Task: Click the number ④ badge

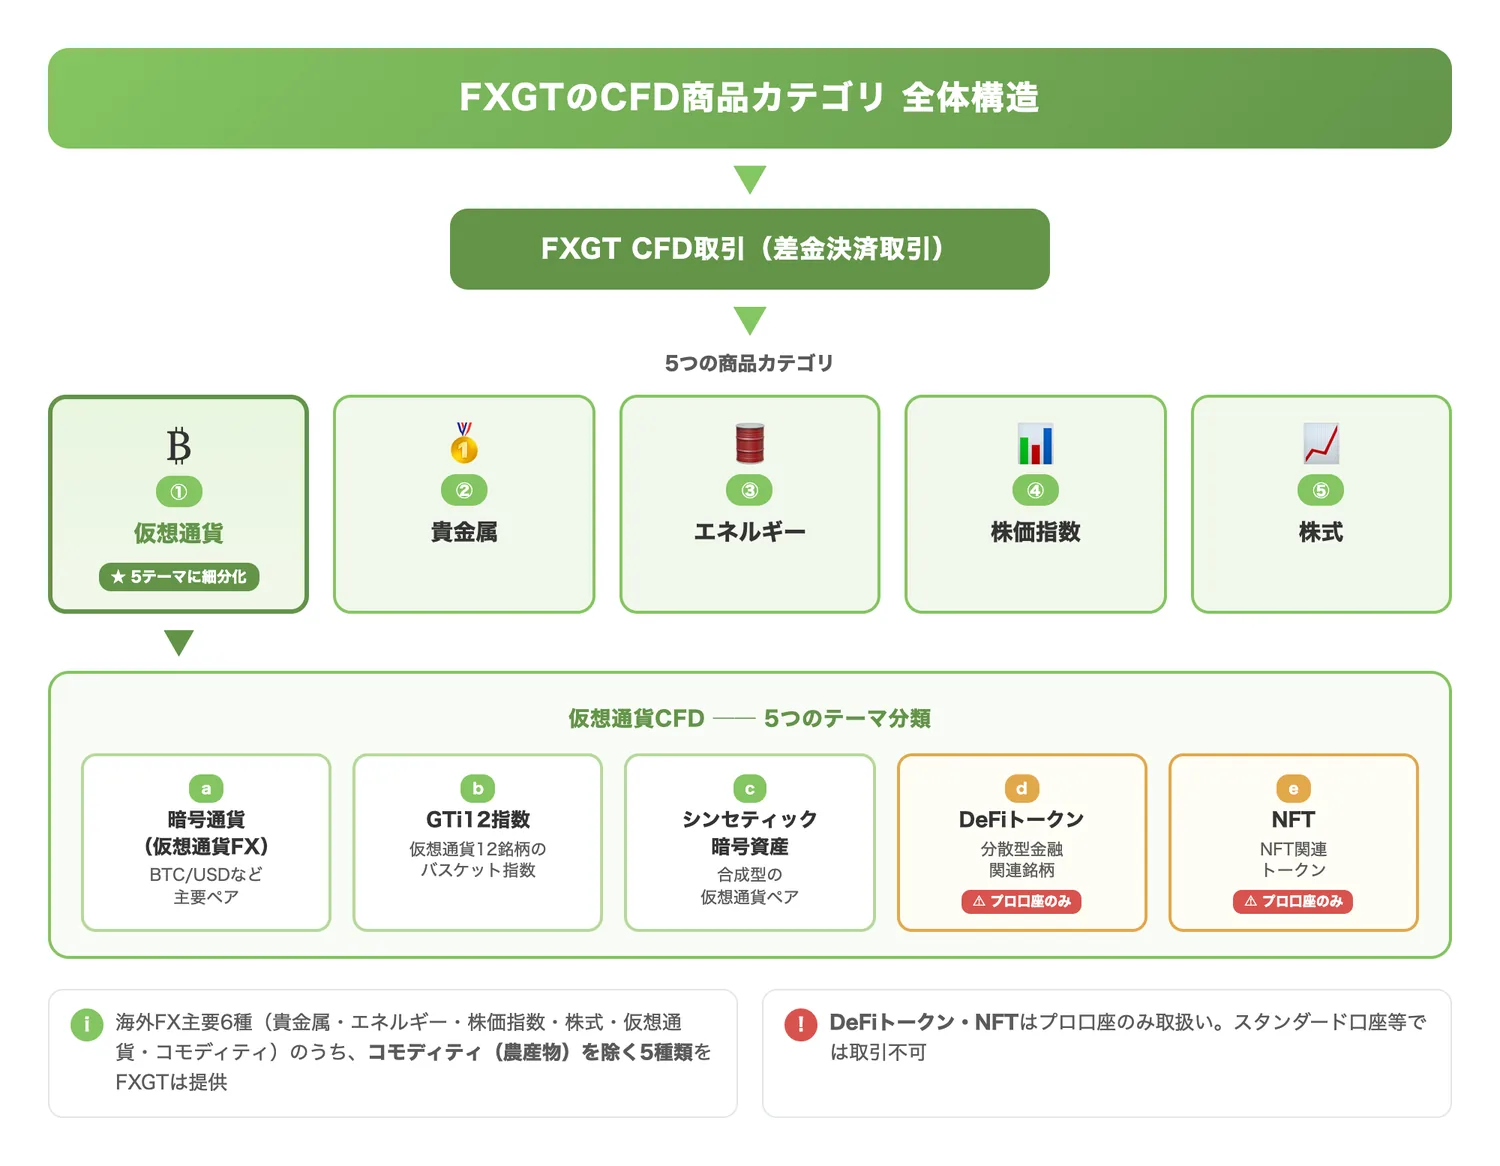Action: click(x=1035, y=490)
